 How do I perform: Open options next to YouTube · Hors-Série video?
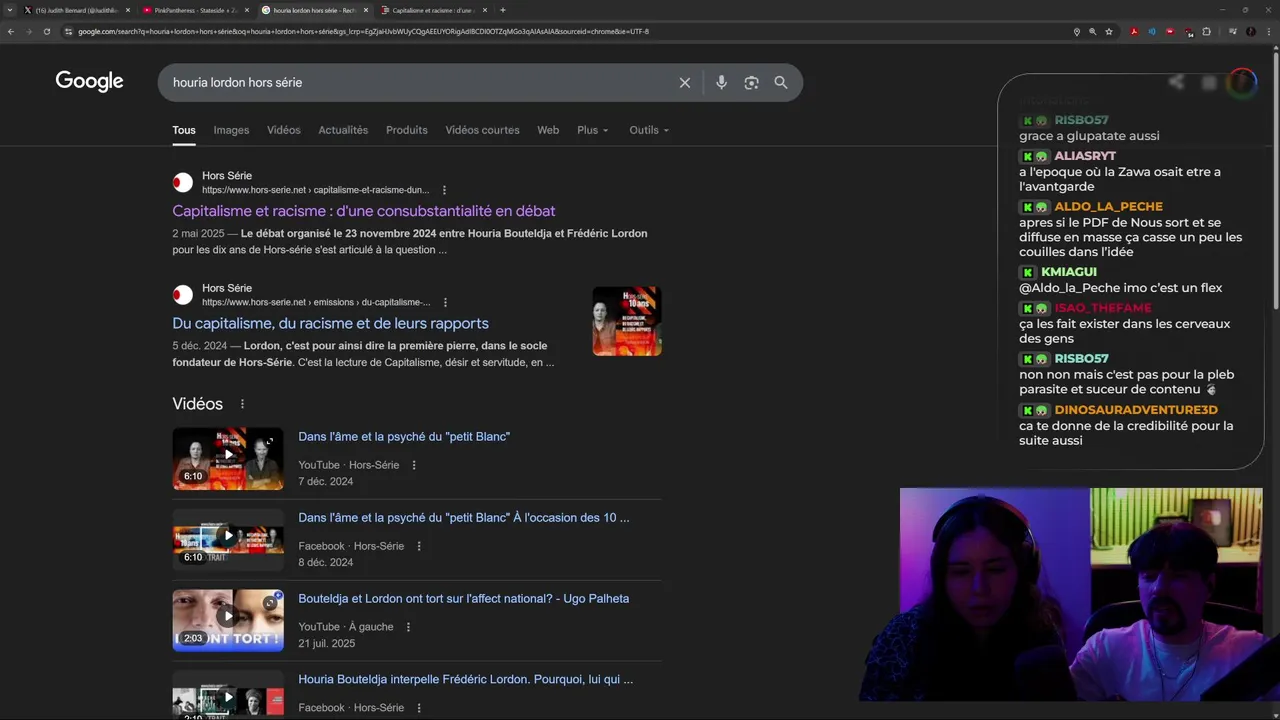coord(414,465)
